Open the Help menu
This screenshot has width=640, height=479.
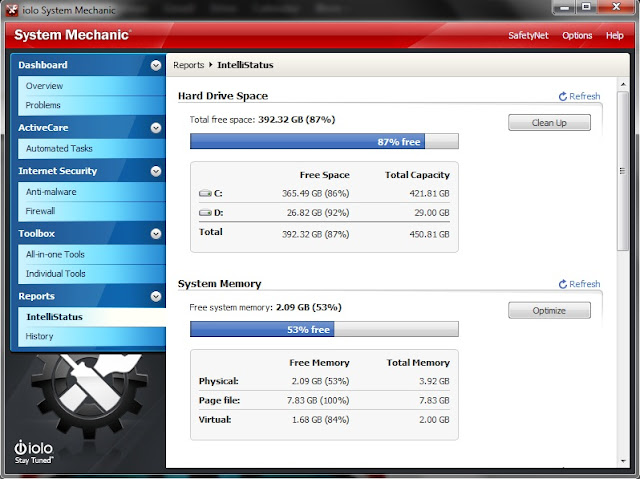(614, 35)
